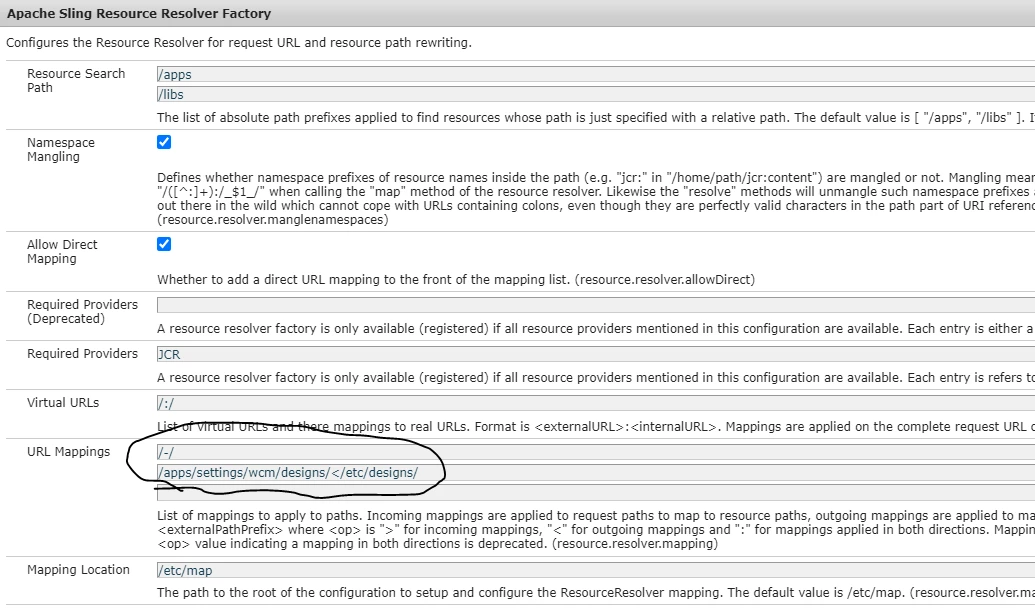
Task: Edit the /apps Resource Search Path field
Action: coord(595,74)
